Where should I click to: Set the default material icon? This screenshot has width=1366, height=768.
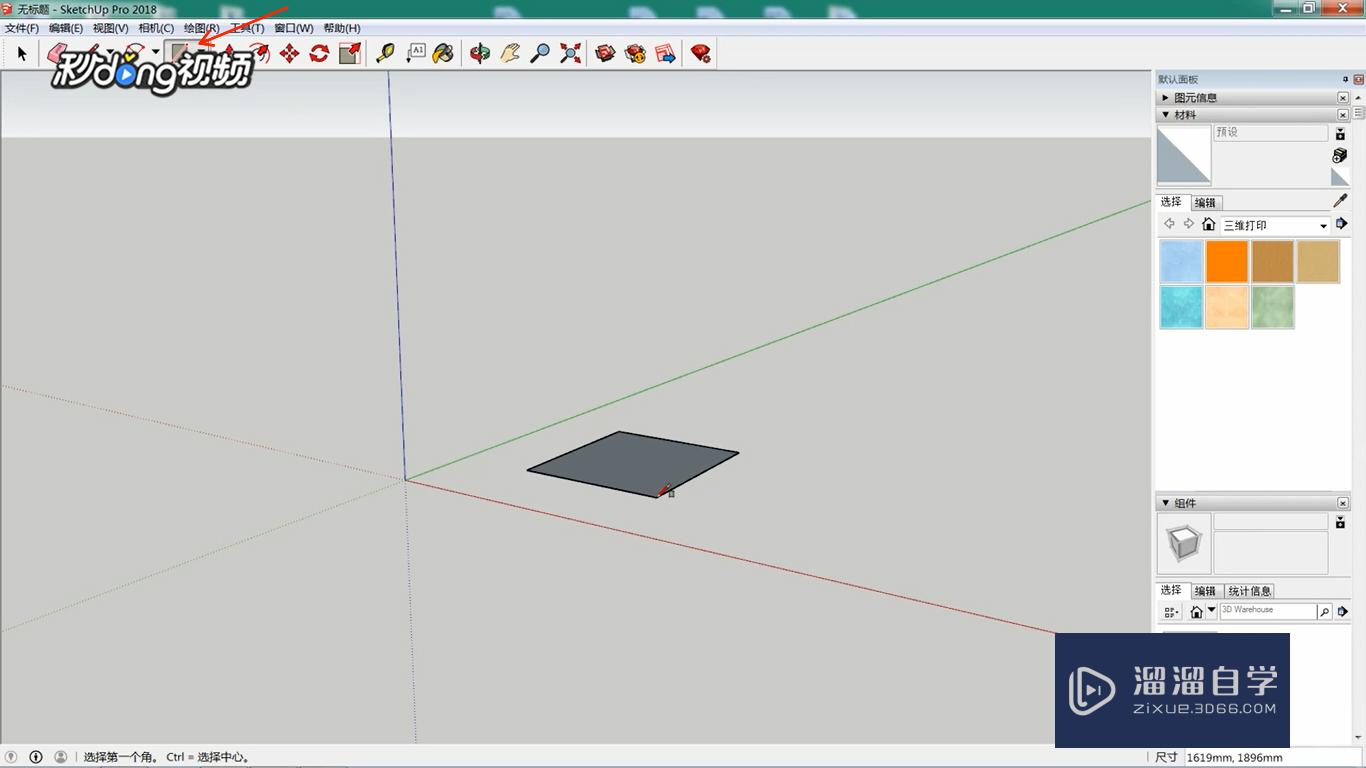[x=1340, y=177]
